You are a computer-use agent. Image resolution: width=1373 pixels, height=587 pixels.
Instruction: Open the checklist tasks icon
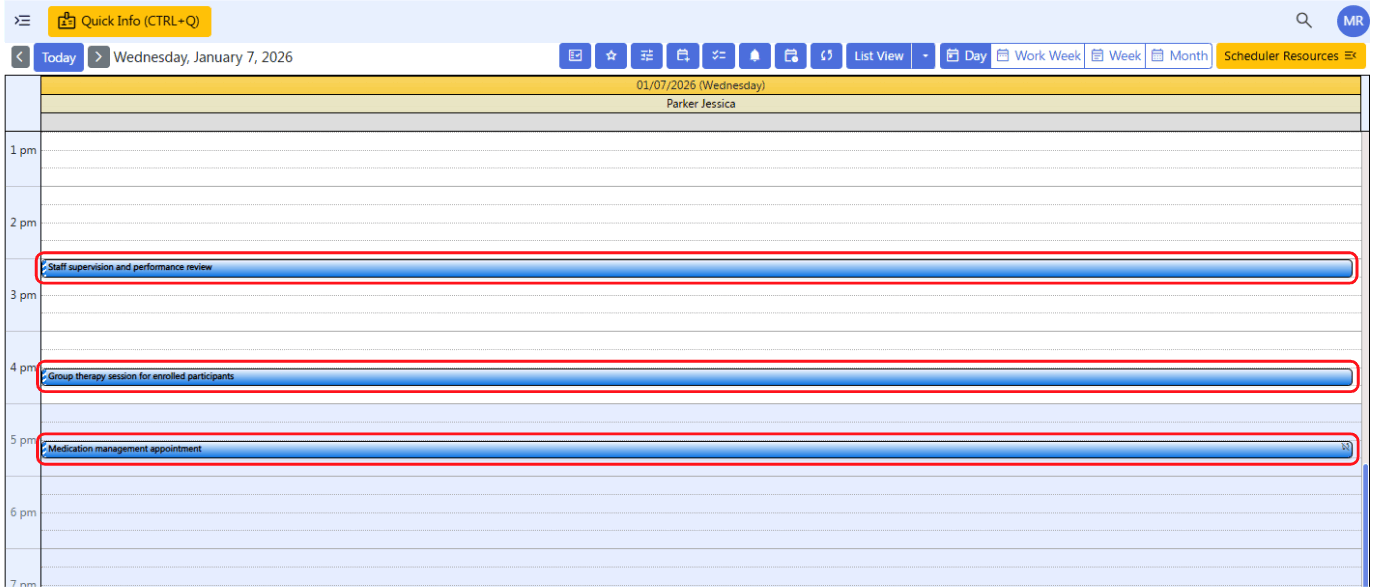coord(719,56)
